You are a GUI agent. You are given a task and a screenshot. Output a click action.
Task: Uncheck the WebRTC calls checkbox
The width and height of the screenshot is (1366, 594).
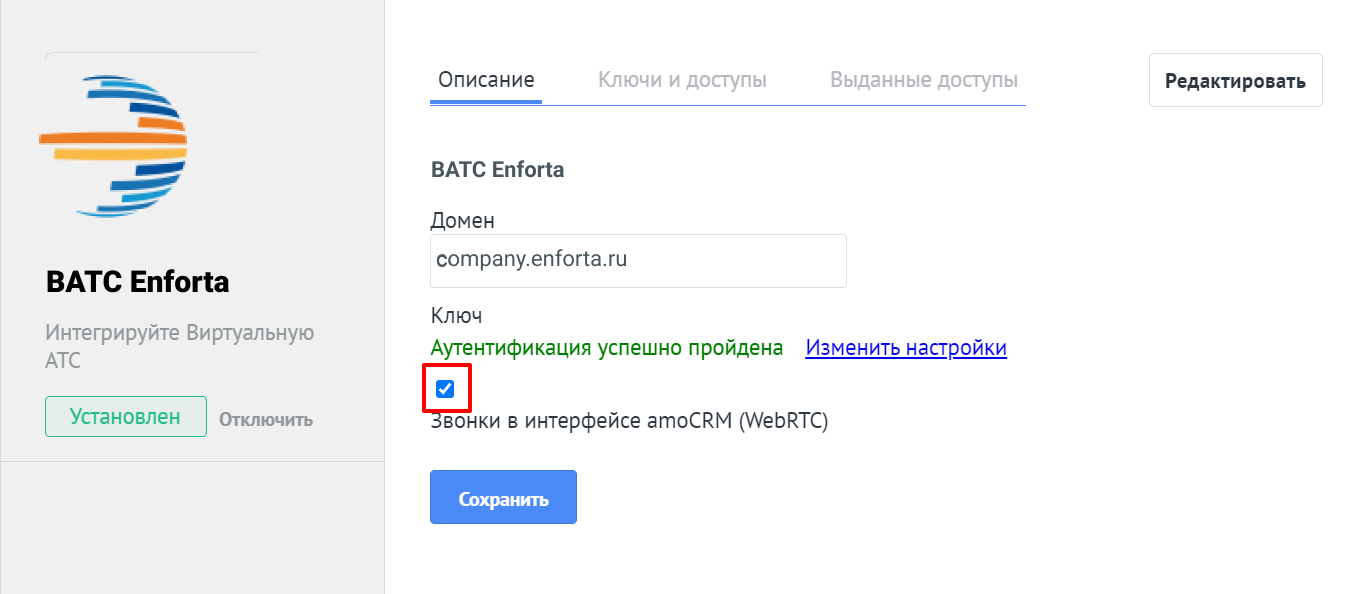[446, 389]
